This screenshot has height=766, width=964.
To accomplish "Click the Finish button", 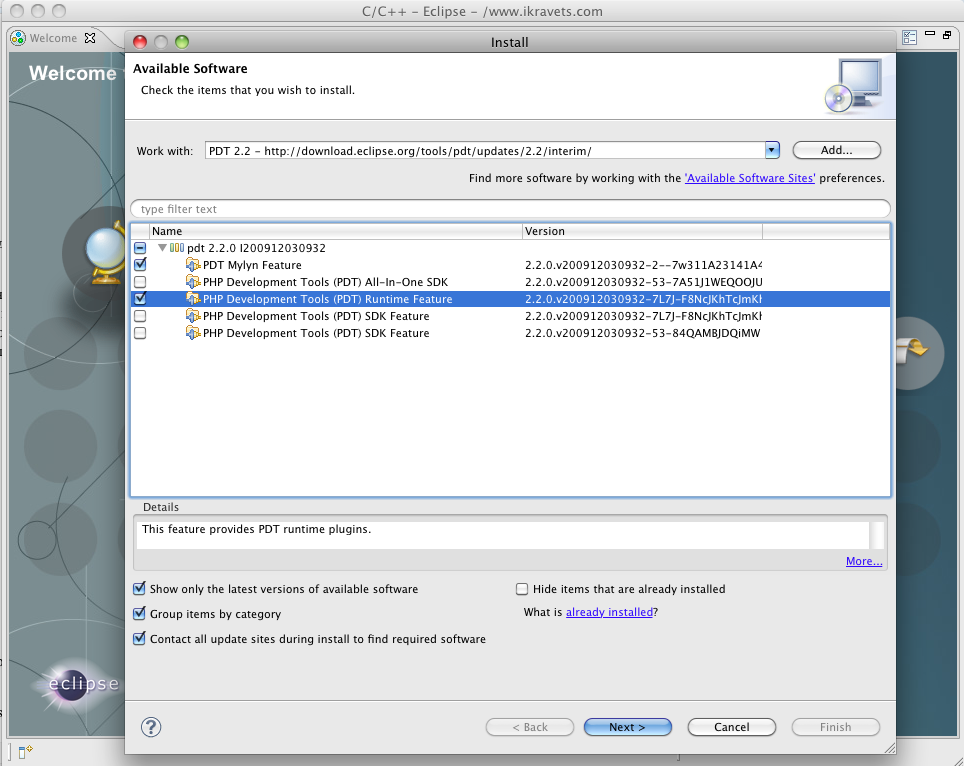I will (x=836, y=727).
